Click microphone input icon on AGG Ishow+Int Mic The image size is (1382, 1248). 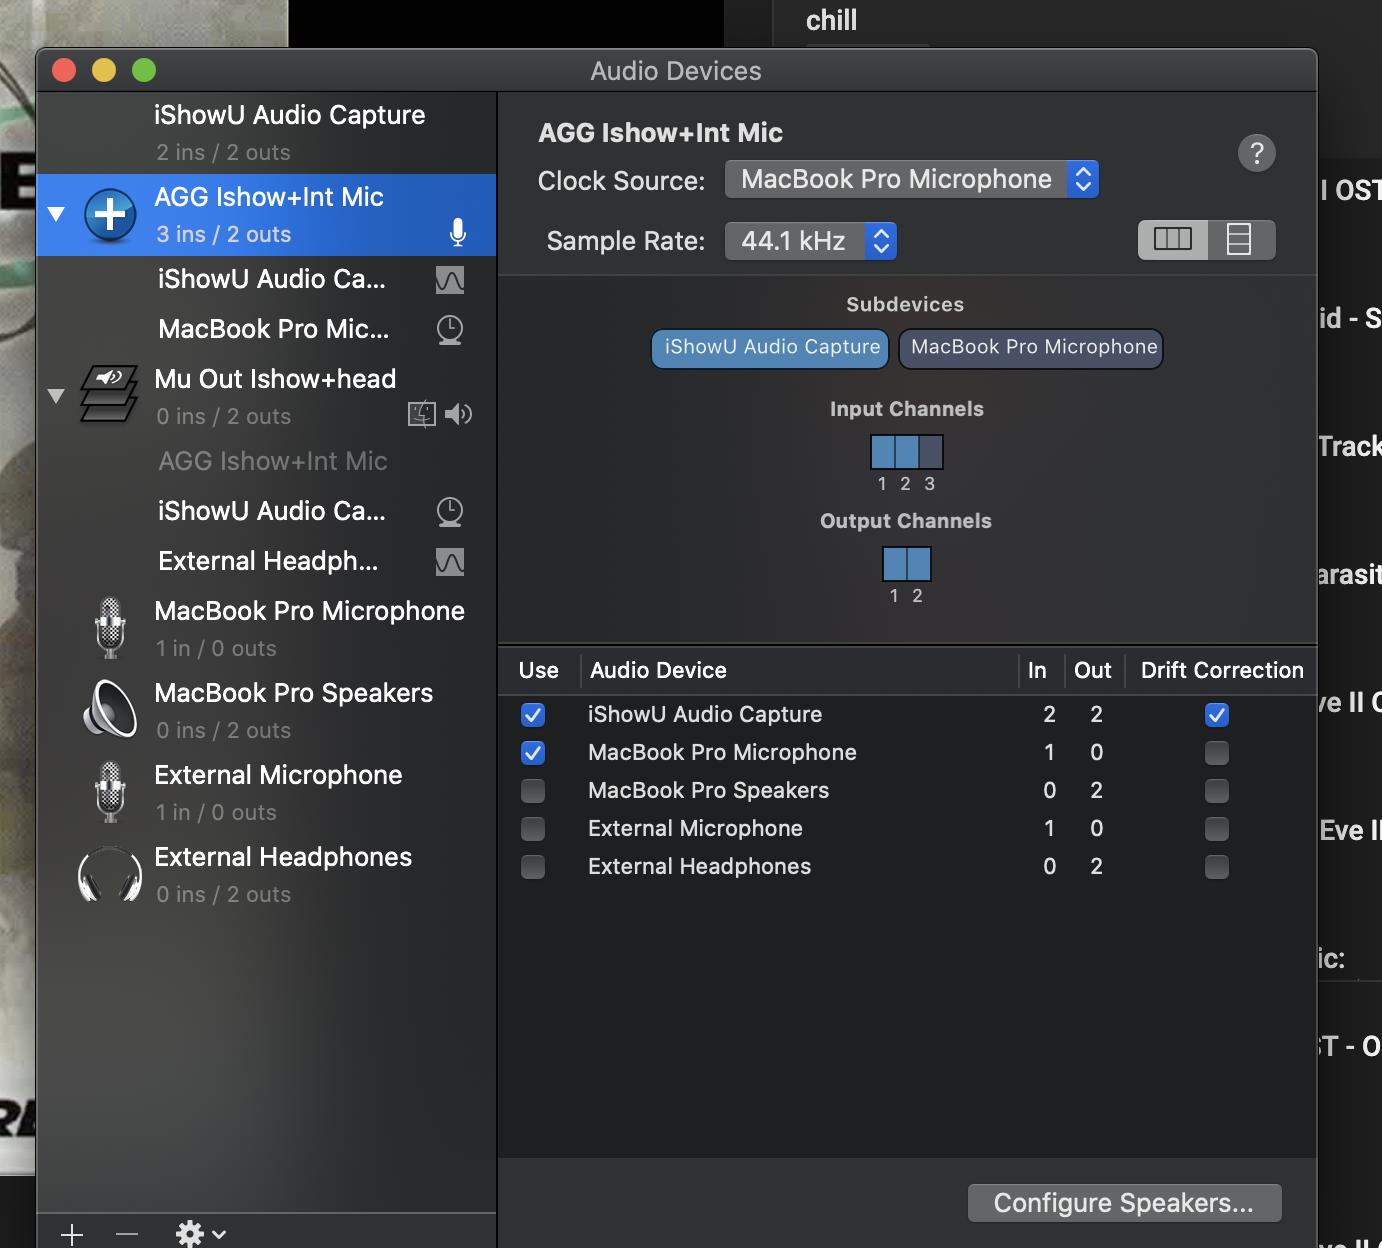pyautogui.click(x=458, y=232)
